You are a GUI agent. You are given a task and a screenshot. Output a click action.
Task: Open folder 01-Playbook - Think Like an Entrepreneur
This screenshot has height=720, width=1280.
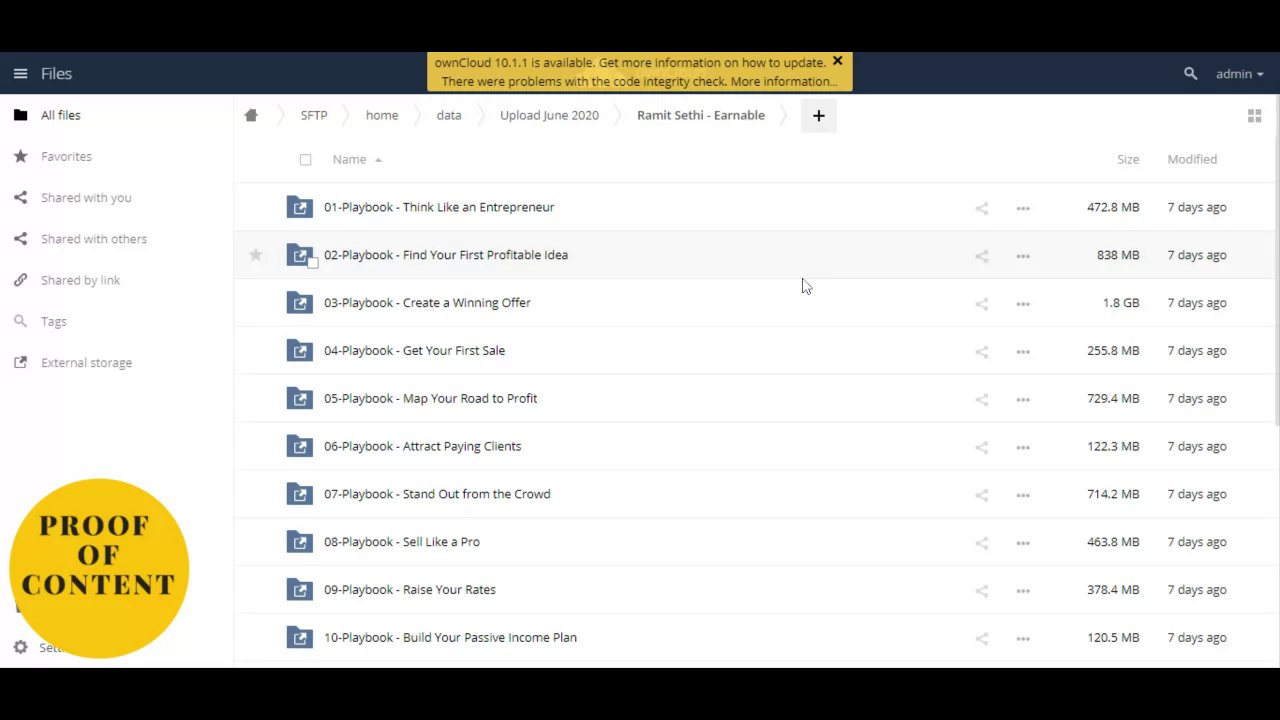439,208
